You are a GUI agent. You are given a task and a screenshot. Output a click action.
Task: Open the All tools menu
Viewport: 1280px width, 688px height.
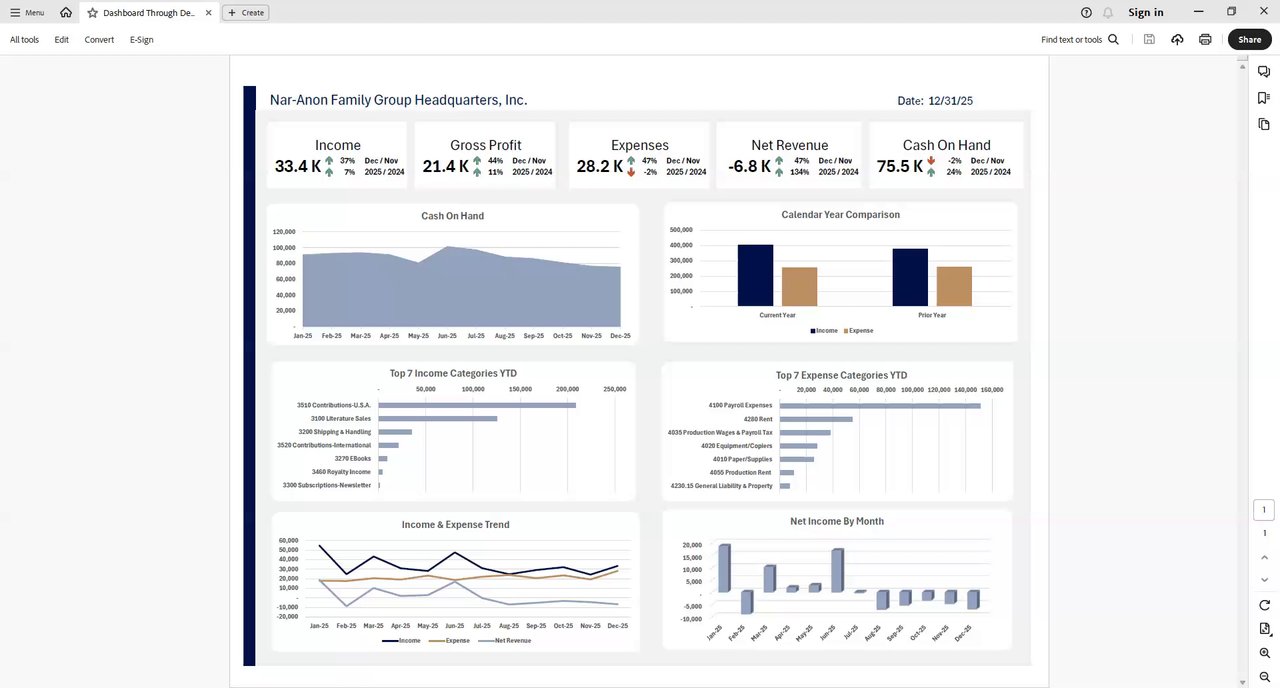24,40
